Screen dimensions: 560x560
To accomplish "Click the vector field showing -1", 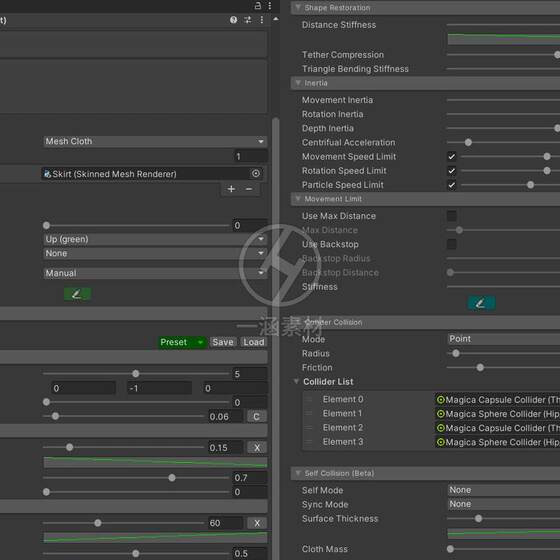I will point(159,388).
